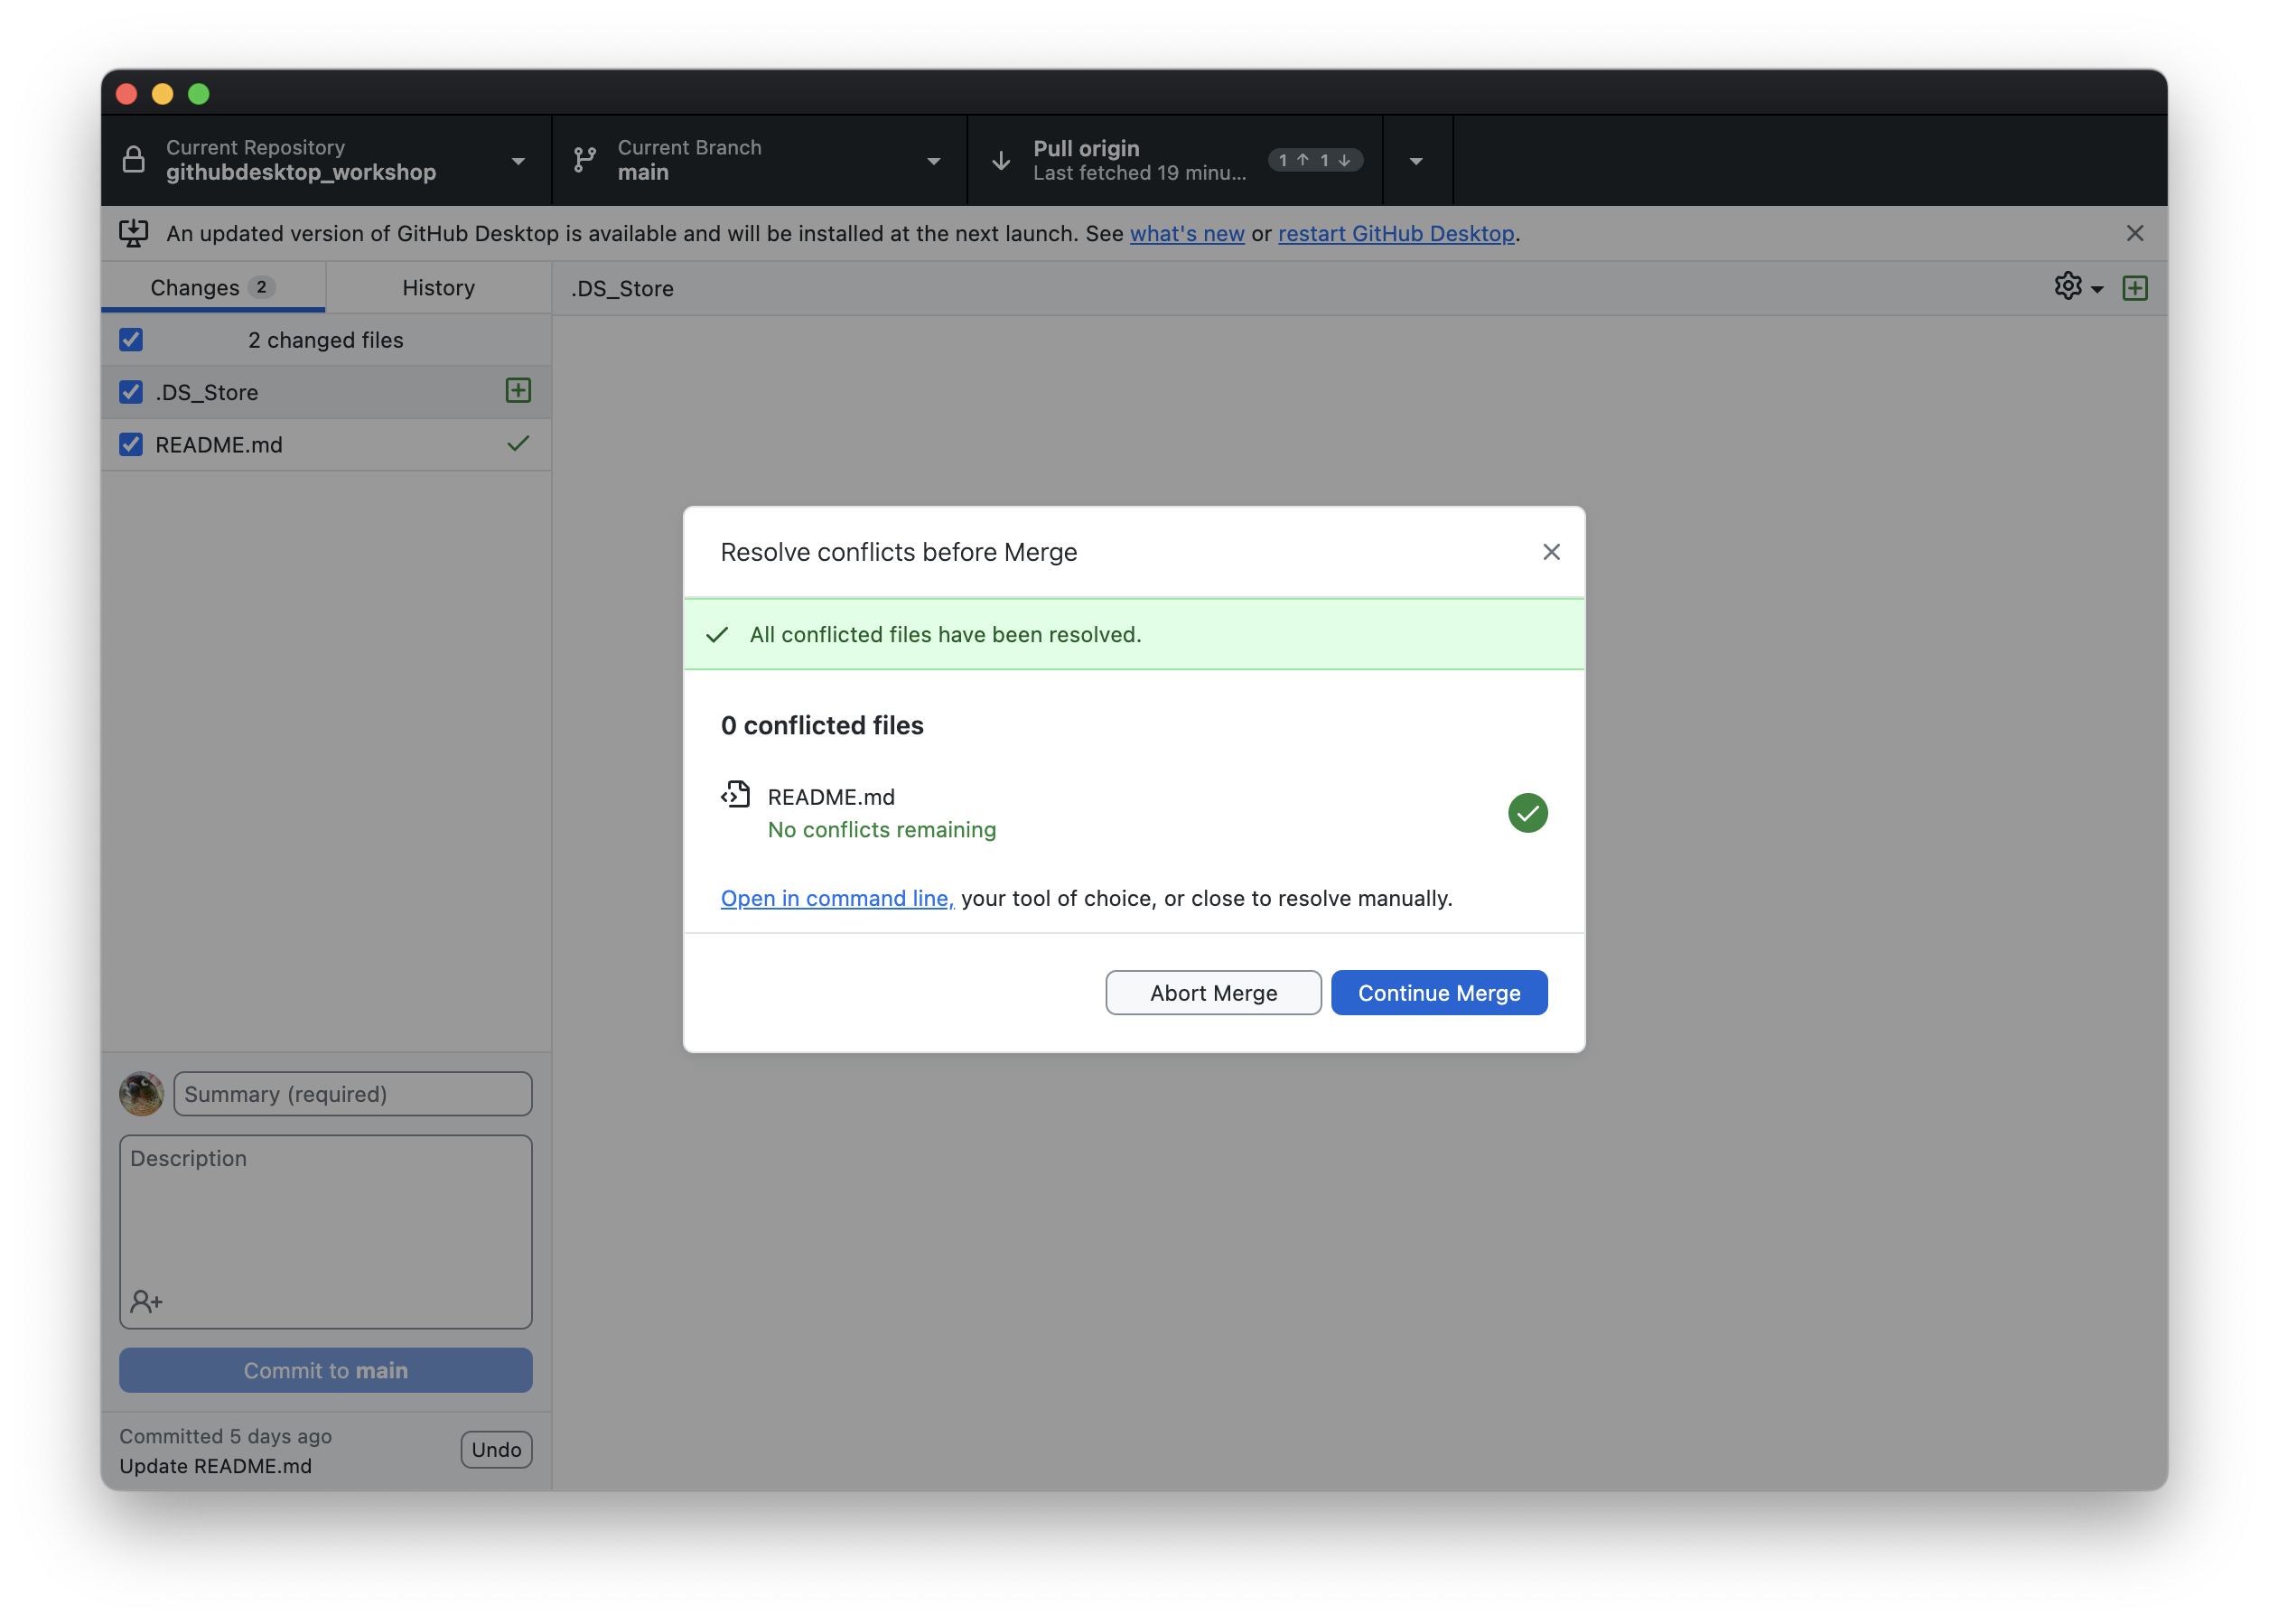Click the add new file icon
2269x1624 pixels.
(2135, 286)
